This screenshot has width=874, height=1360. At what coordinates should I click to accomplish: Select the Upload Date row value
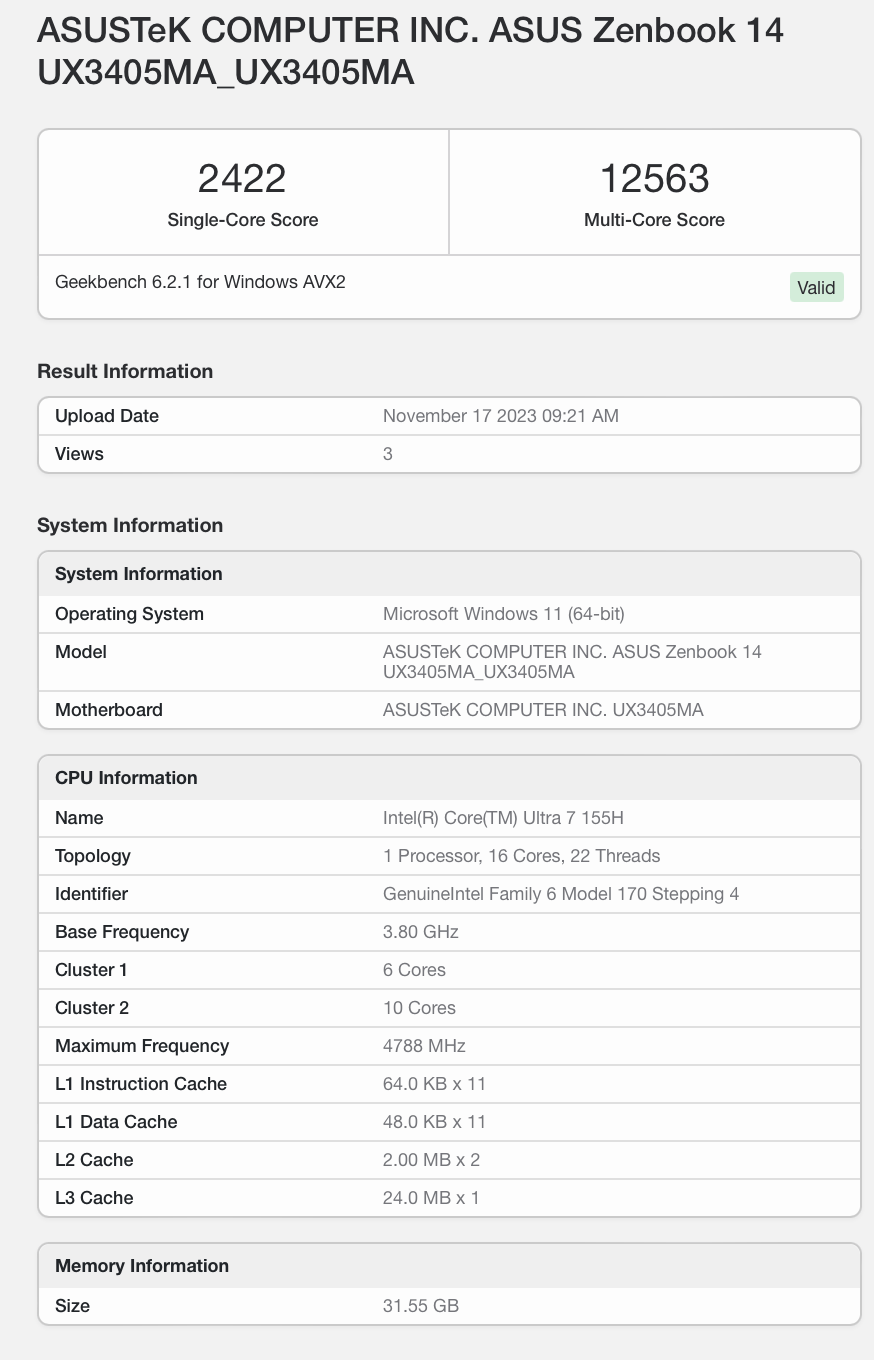[500, 416]
